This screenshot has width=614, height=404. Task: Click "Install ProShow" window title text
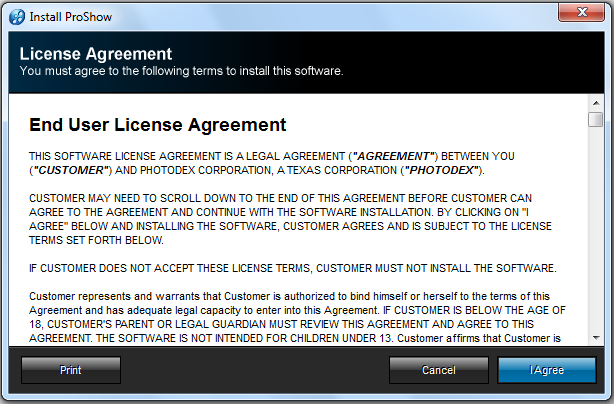click(x=71, y=17)
